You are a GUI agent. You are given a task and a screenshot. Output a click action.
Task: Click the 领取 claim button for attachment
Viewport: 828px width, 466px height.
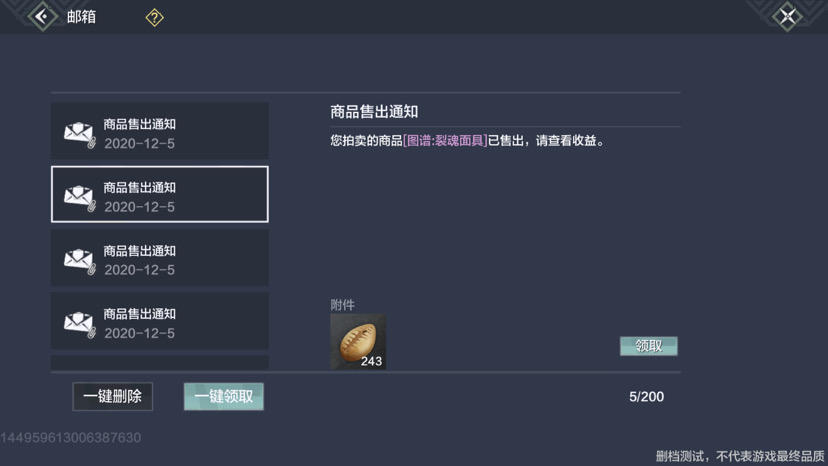click(648, 346)
